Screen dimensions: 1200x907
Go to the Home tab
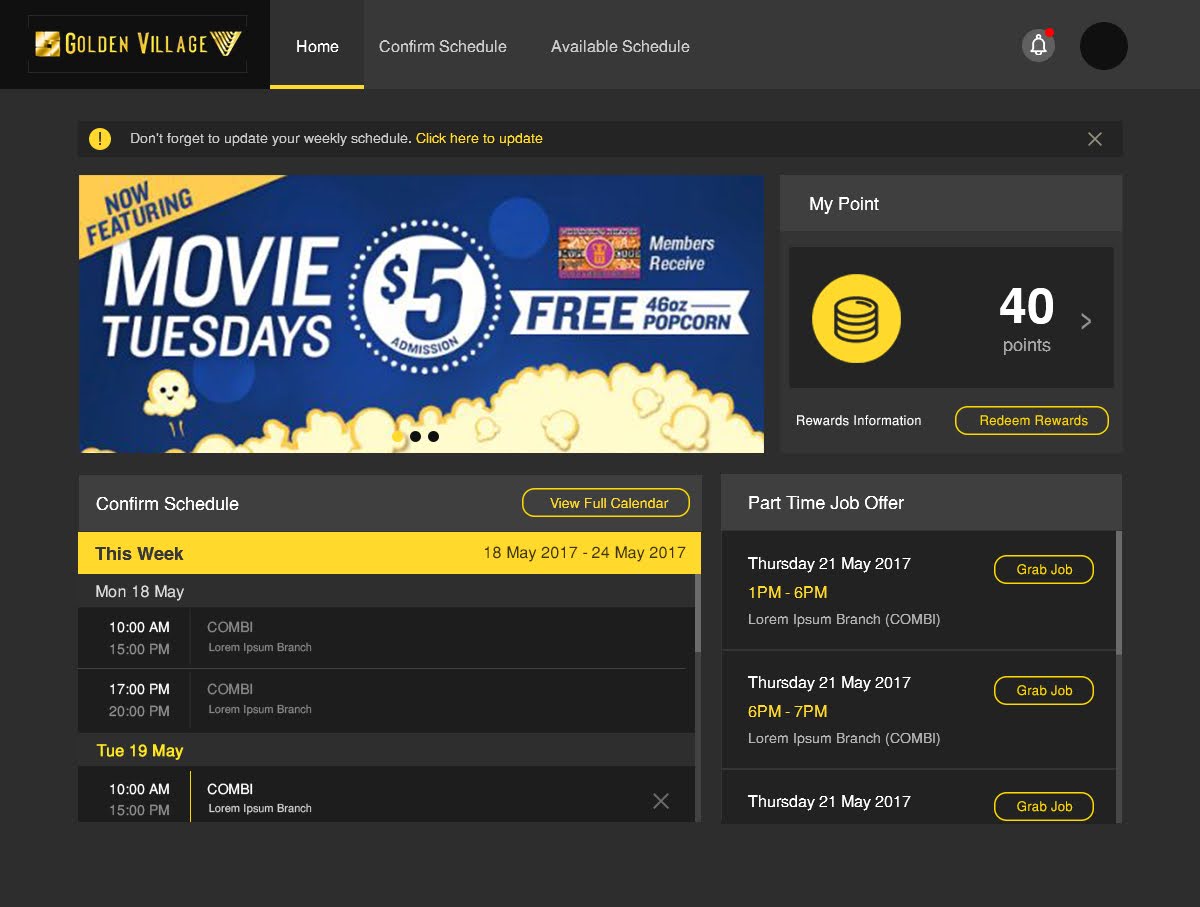point(317,46)
